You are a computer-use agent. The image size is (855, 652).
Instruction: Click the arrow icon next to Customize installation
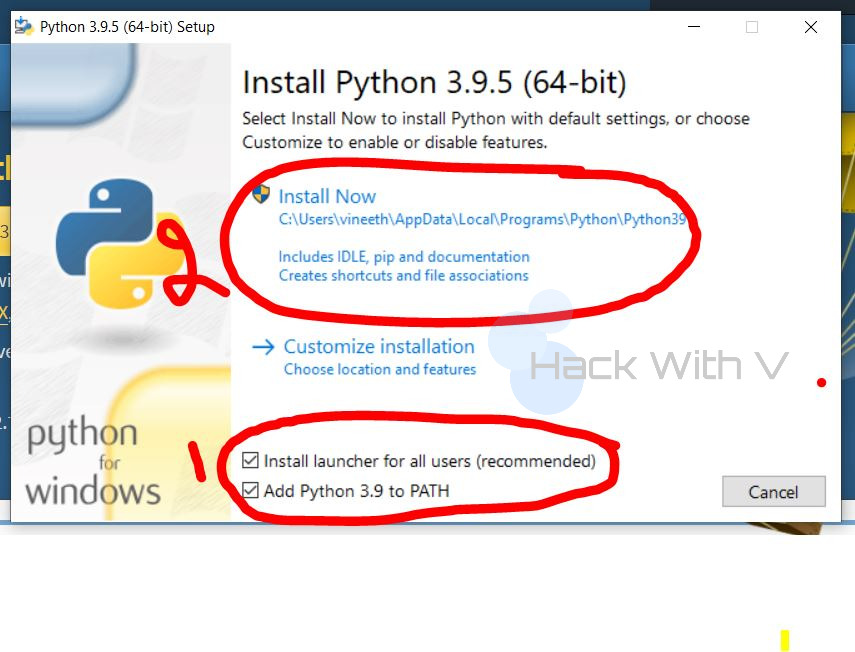point(263,347)
